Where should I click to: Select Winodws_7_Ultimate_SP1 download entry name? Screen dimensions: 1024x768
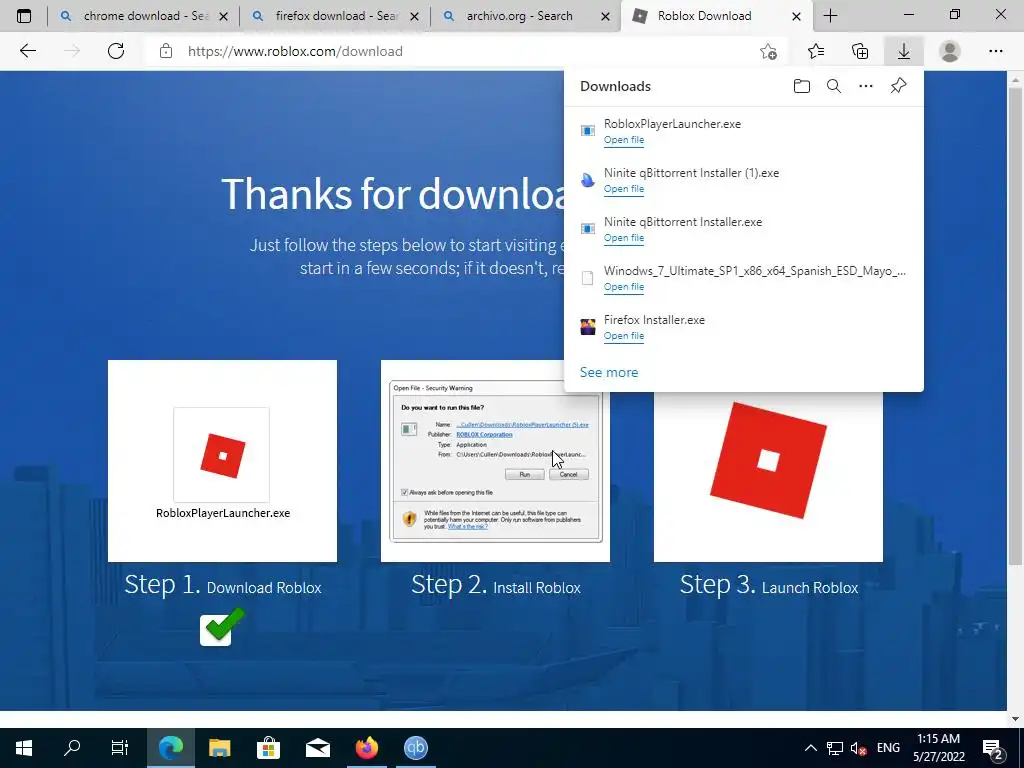(754, 271)
